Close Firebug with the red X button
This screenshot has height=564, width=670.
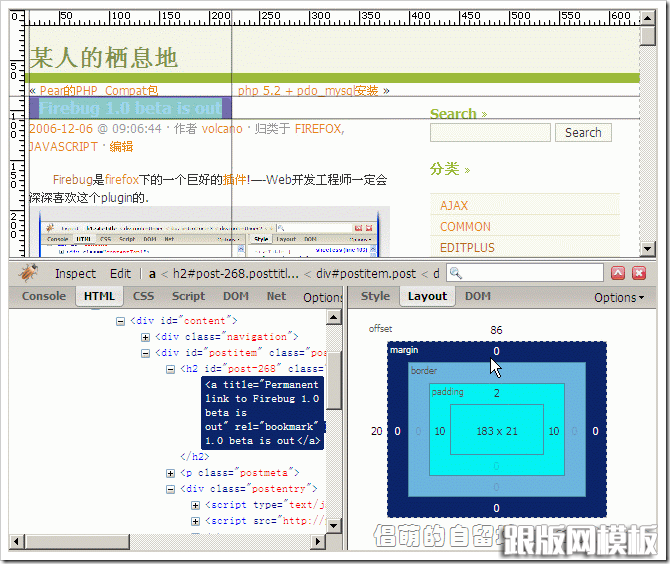pyautogui.click(x=639, y=273)
